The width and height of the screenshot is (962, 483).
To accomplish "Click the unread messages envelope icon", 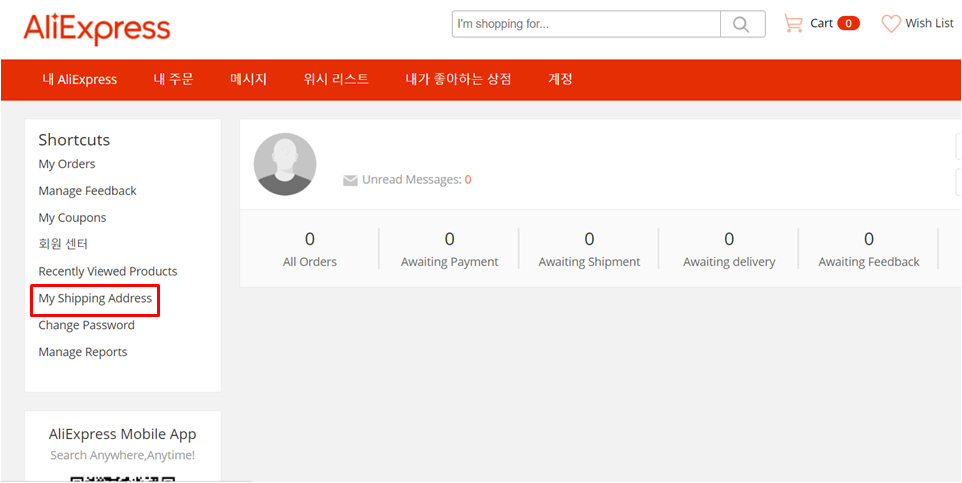I will [x=350, y=180].
